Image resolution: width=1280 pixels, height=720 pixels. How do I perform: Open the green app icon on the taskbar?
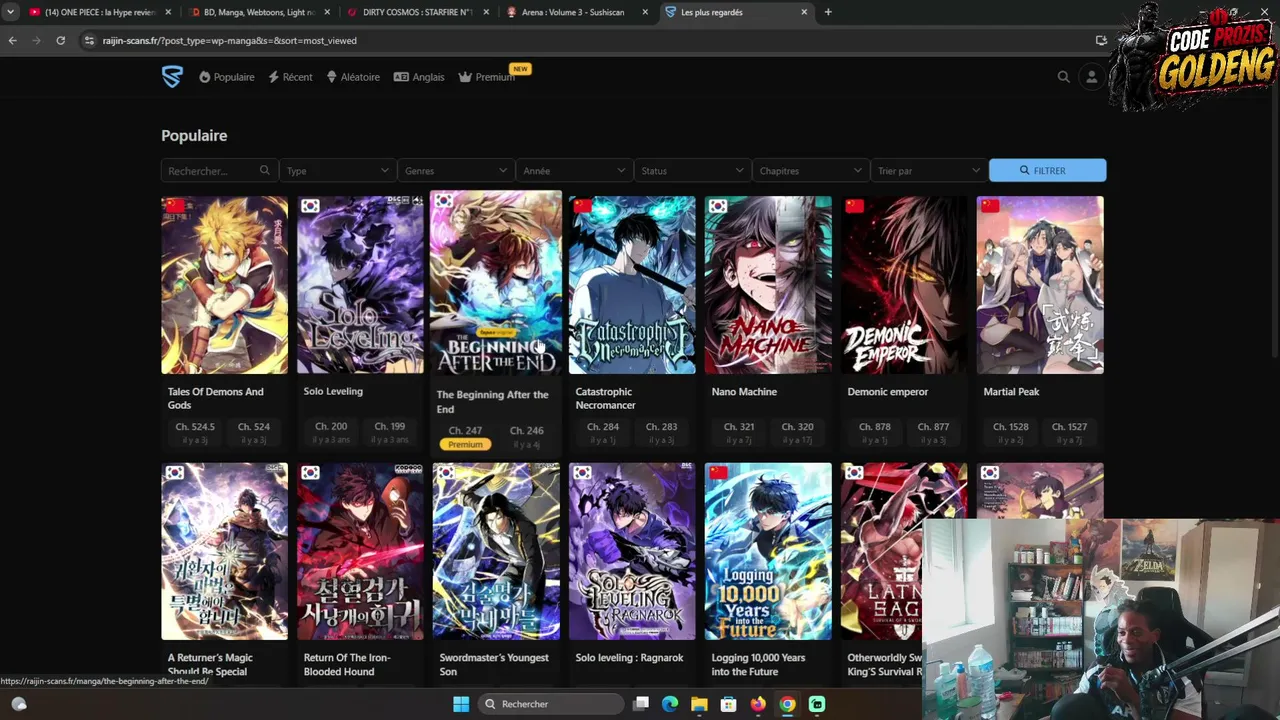[817, 704]
